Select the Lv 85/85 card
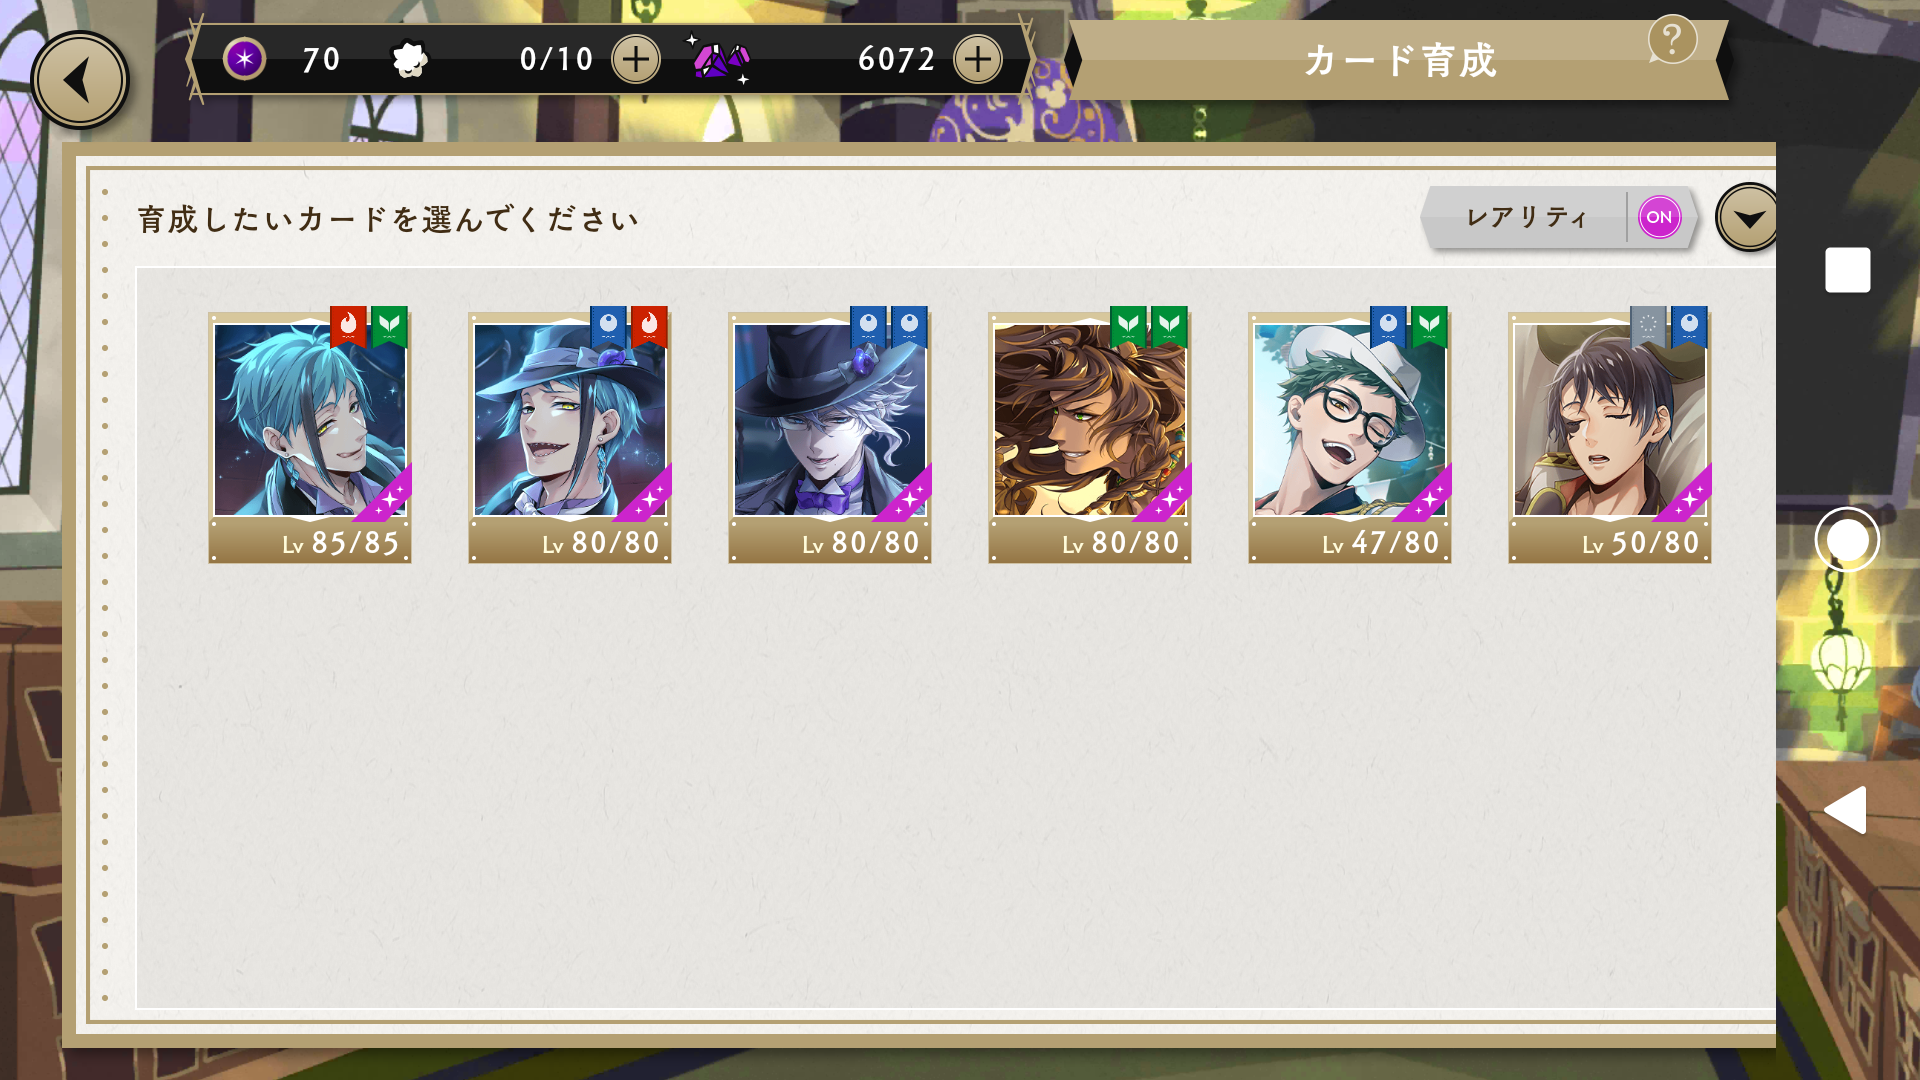This screenshot has height=1080, width=1920. coord(310,435)
